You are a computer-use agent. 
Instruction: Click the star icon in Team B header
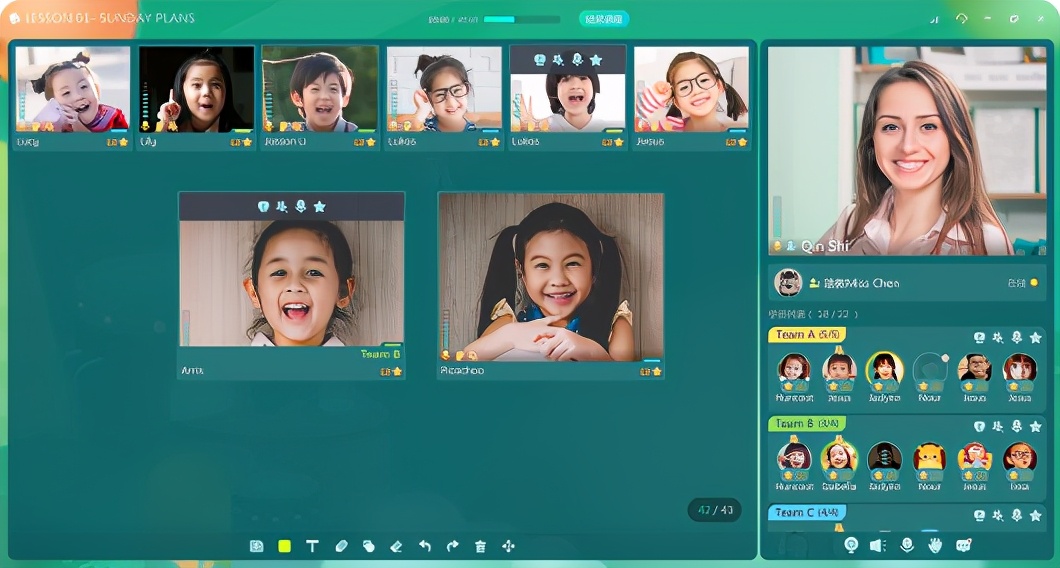(1035, 426)
